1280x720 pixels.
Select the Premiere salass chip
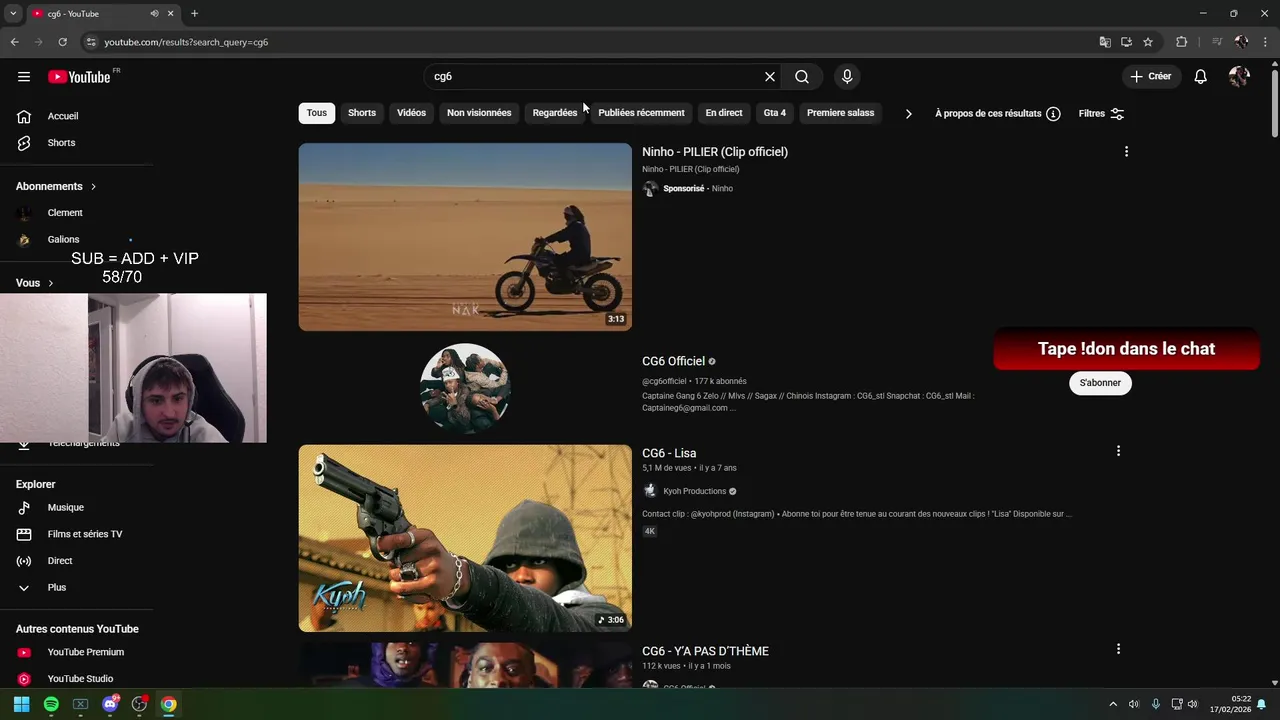pos(840,113)
